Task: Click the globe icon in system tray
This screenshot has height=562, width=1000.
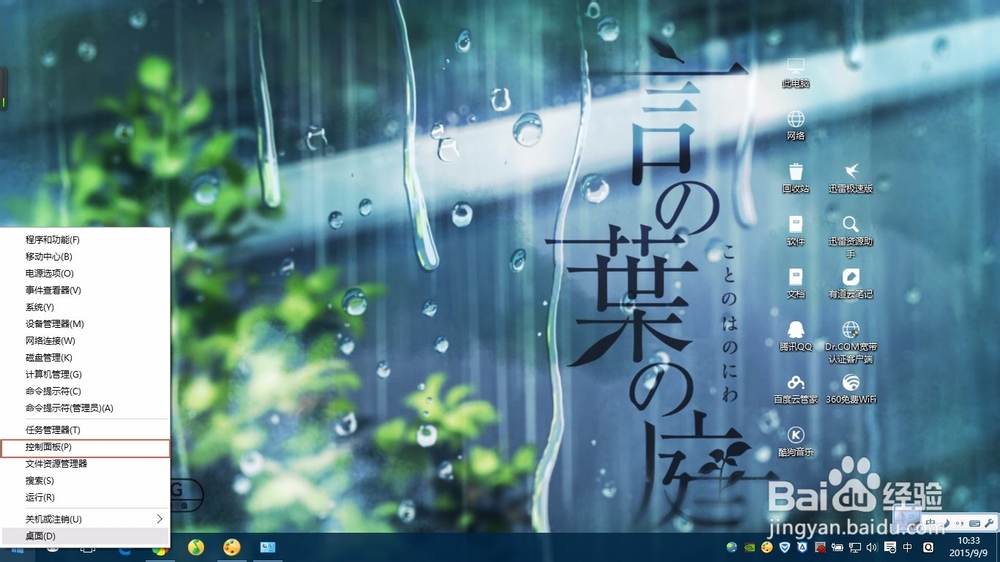Action: pos(732,547)
